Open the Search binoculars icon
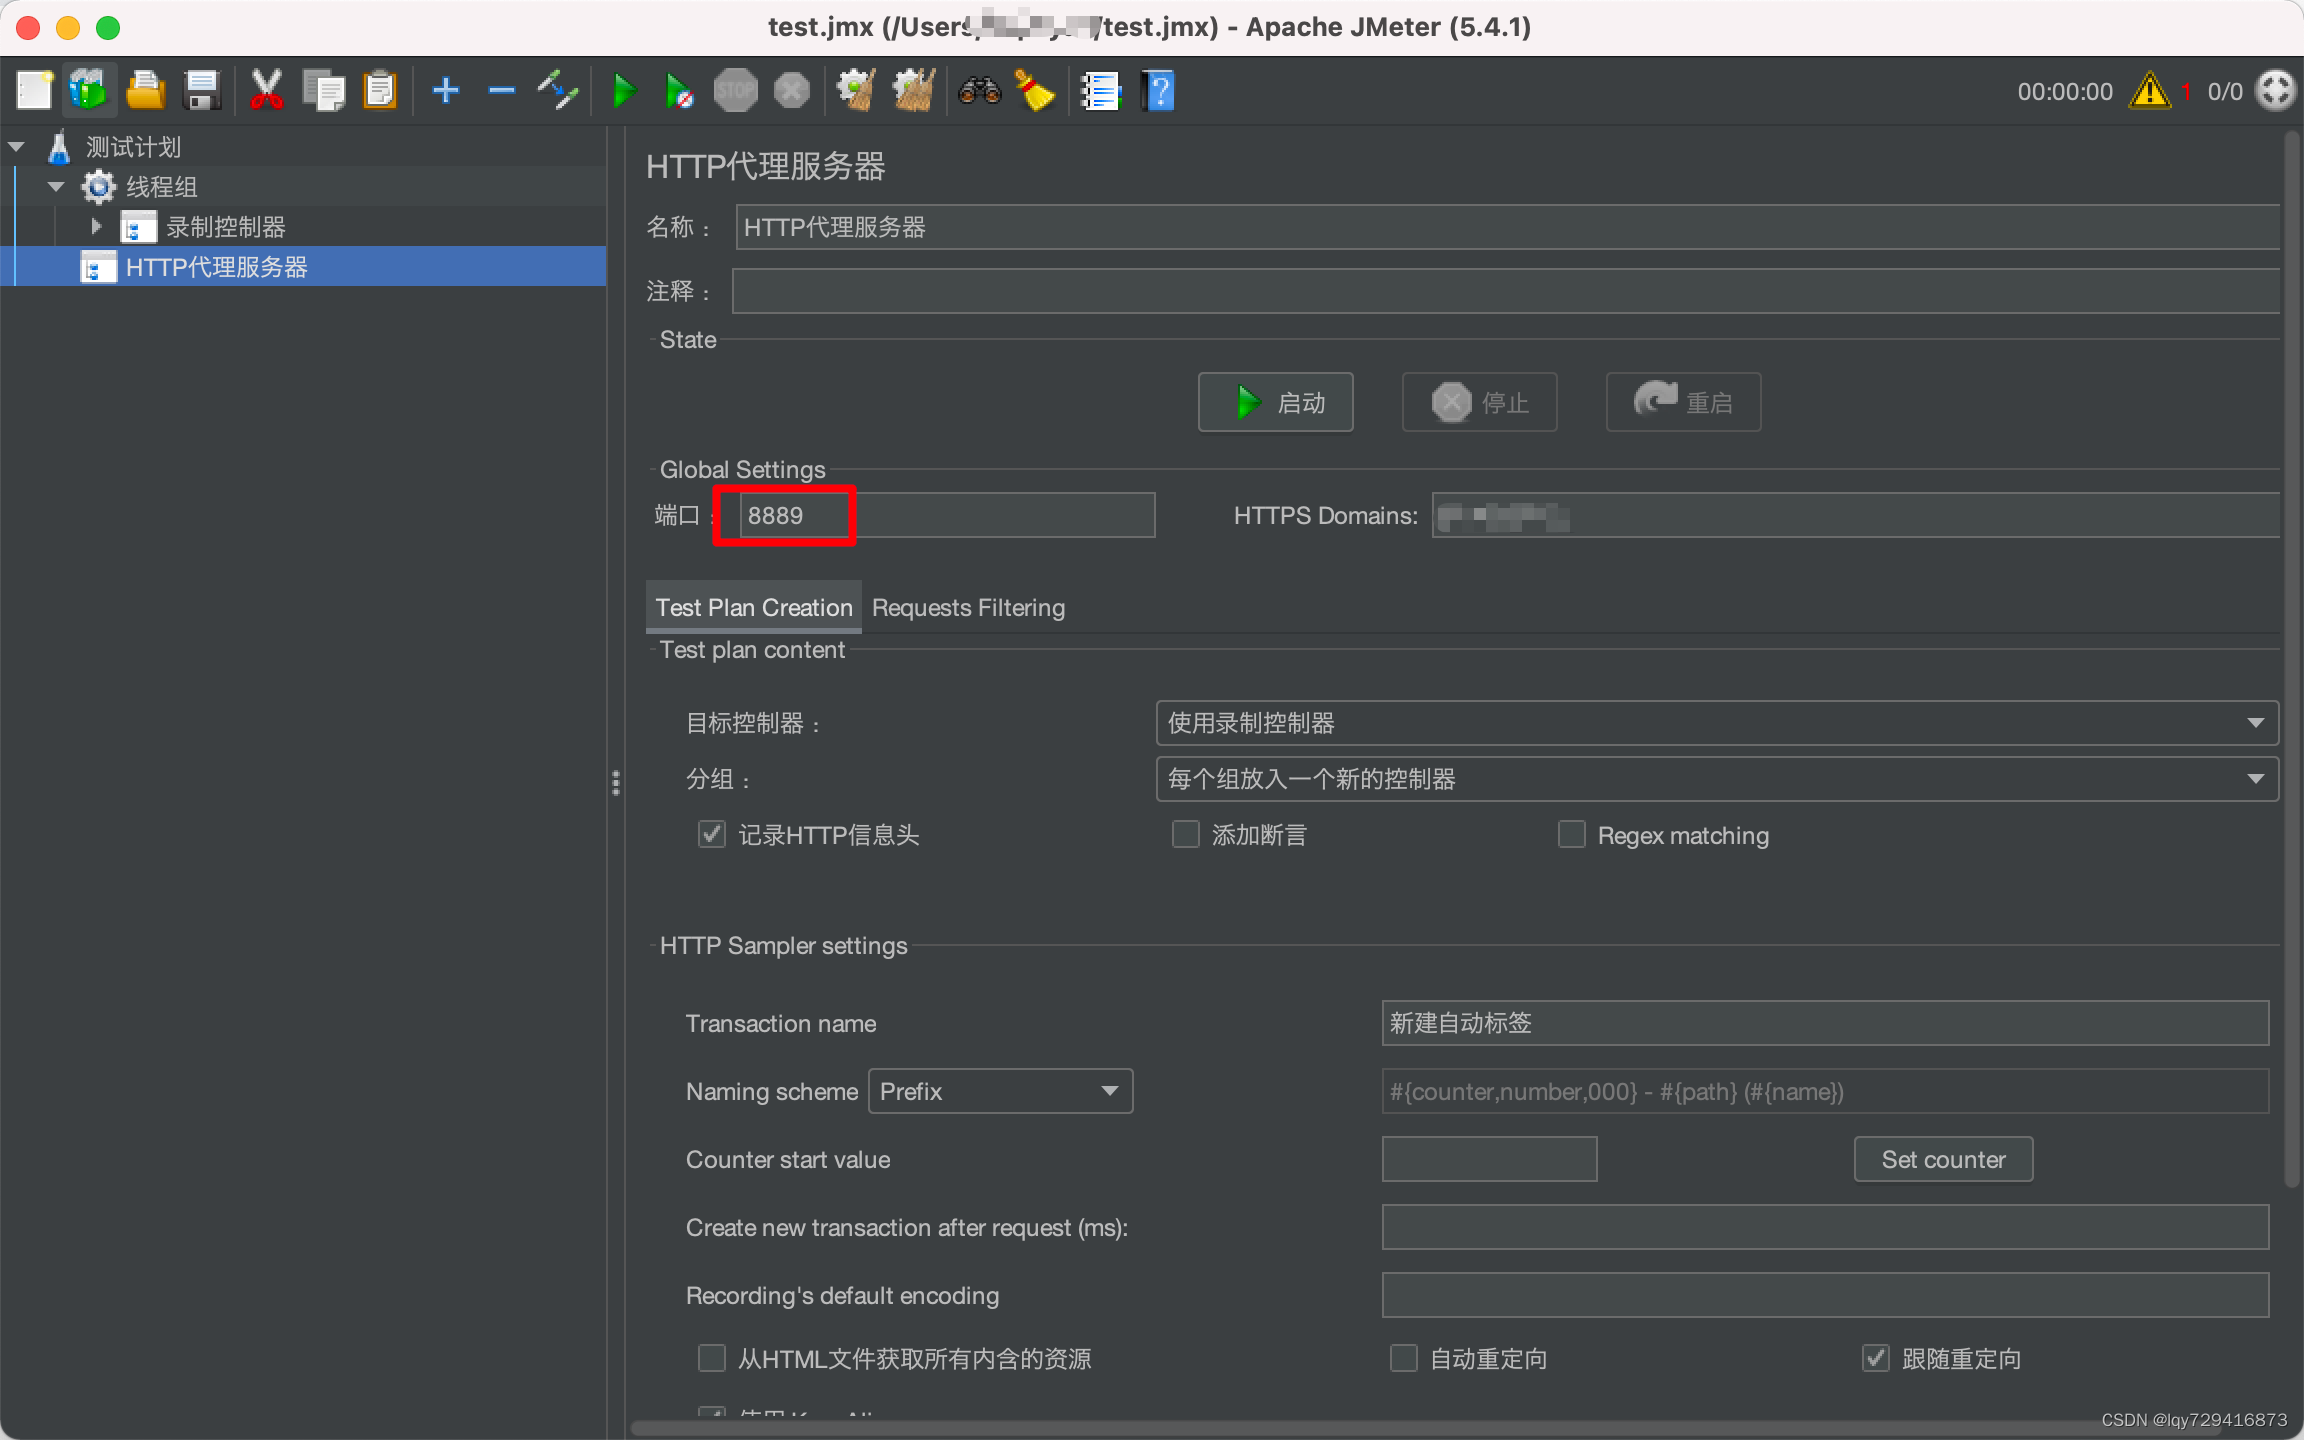The image size is (2304, 1440). coord(979,91)
